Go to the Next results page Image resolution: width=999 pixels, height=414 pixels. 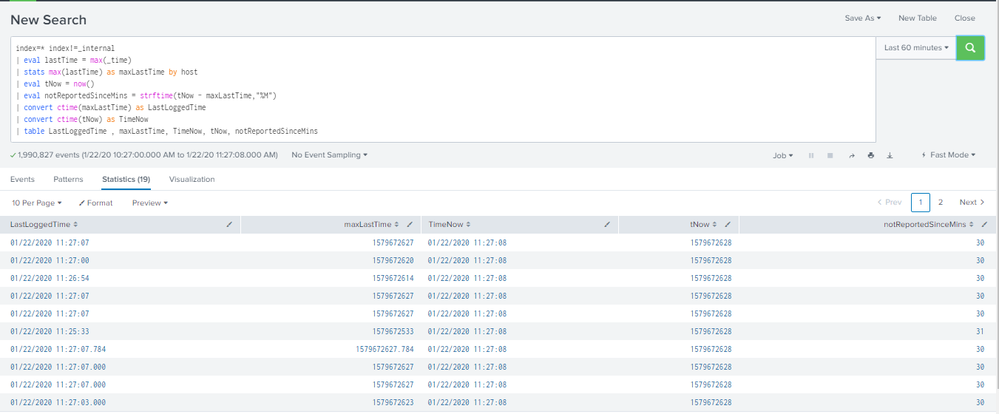(x=972, y=203)
